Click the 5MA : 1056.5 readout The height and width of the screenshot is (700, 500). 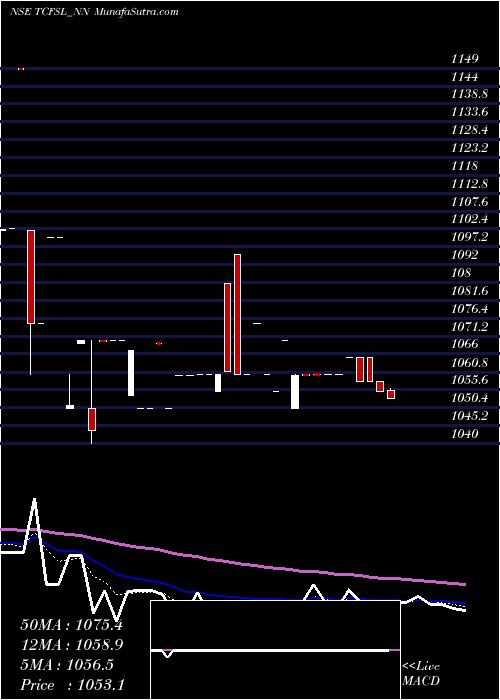67,665
